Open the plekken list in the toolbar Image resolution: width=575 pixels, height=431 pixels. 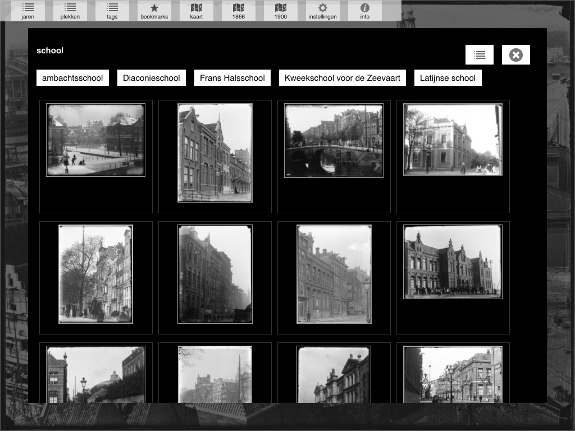[x=70, y=11]
